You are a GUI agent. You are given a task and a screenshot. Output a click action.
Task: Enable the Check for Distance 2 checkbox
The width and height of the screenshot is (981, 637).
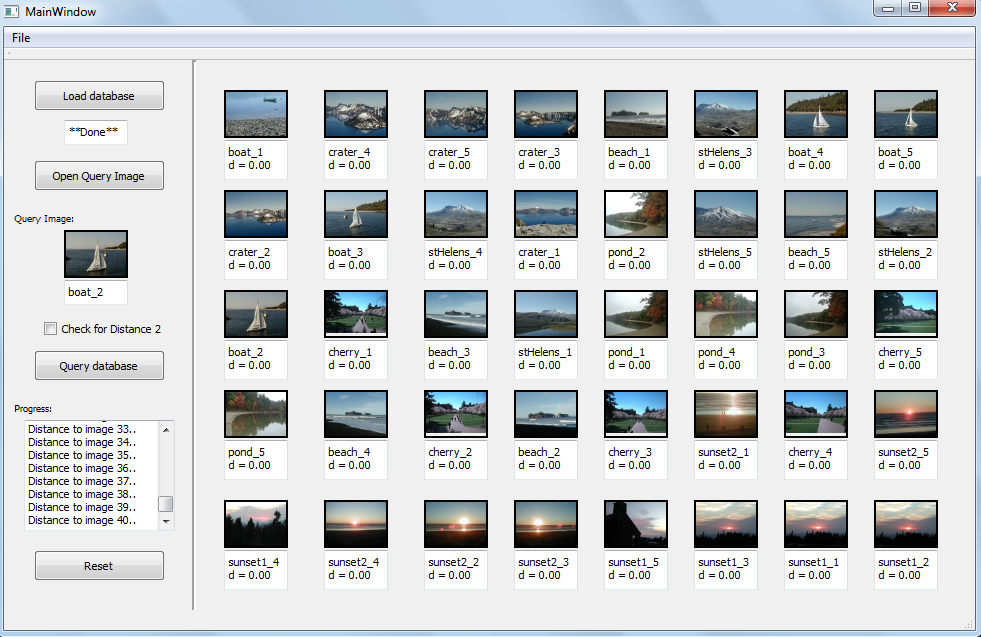[51, 329]
